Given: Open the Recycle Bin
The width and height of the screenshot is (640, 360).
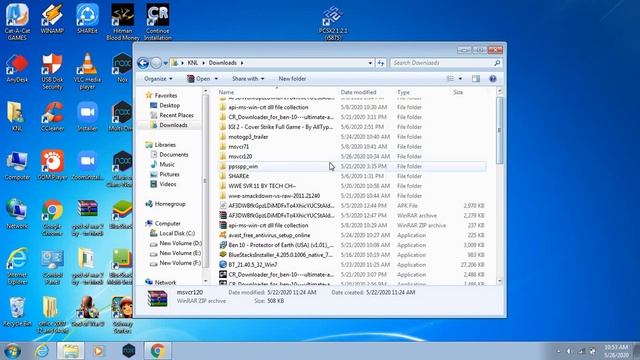Looking at the screenshot, I should click(x=17, y=312).
